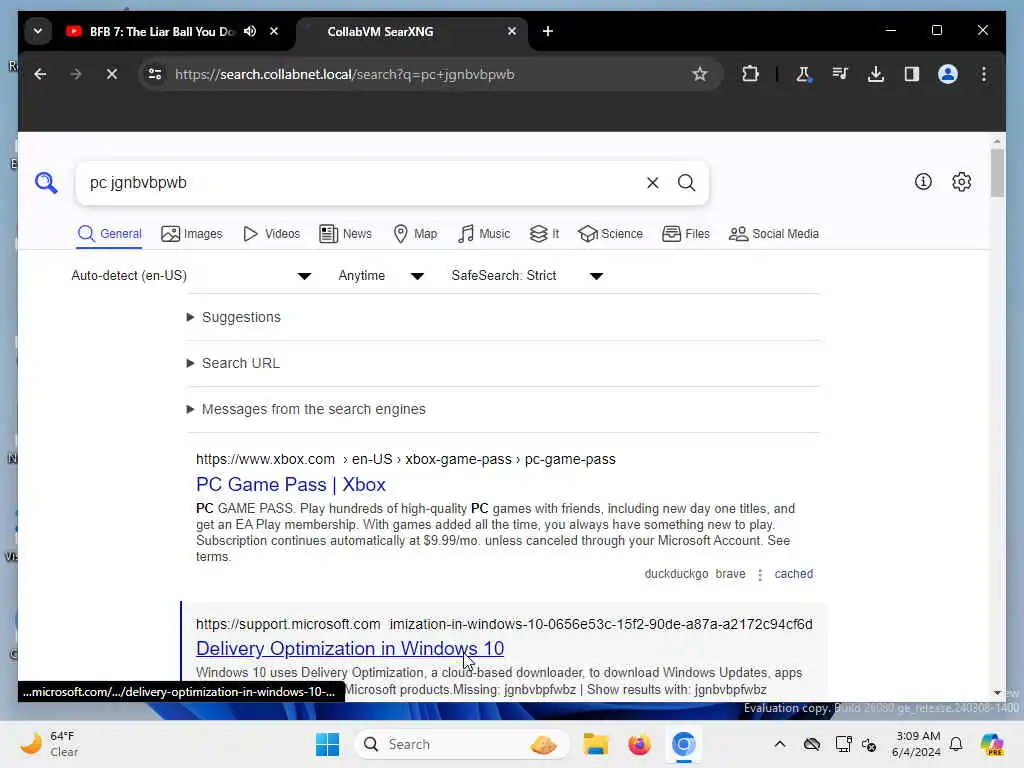This screenshot has width=1024, height=768.
Task: Click the SearXNG magnifier logo
Action: click(x=46, y=183)
